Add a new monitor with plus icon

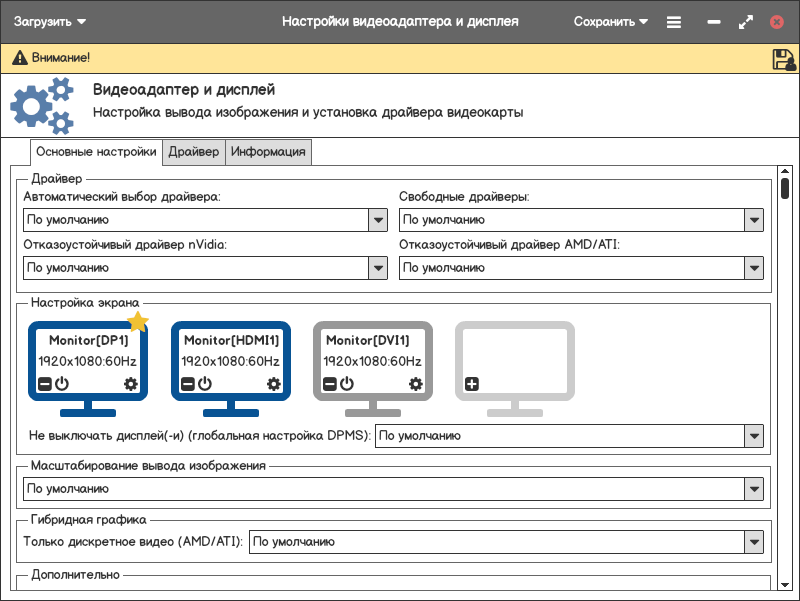pyautogui.click(x=472, y=384)
